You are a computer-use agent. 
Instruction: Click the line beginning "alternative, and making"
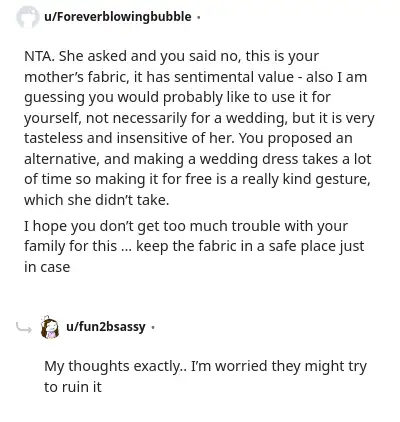click(x=198, y=159)
